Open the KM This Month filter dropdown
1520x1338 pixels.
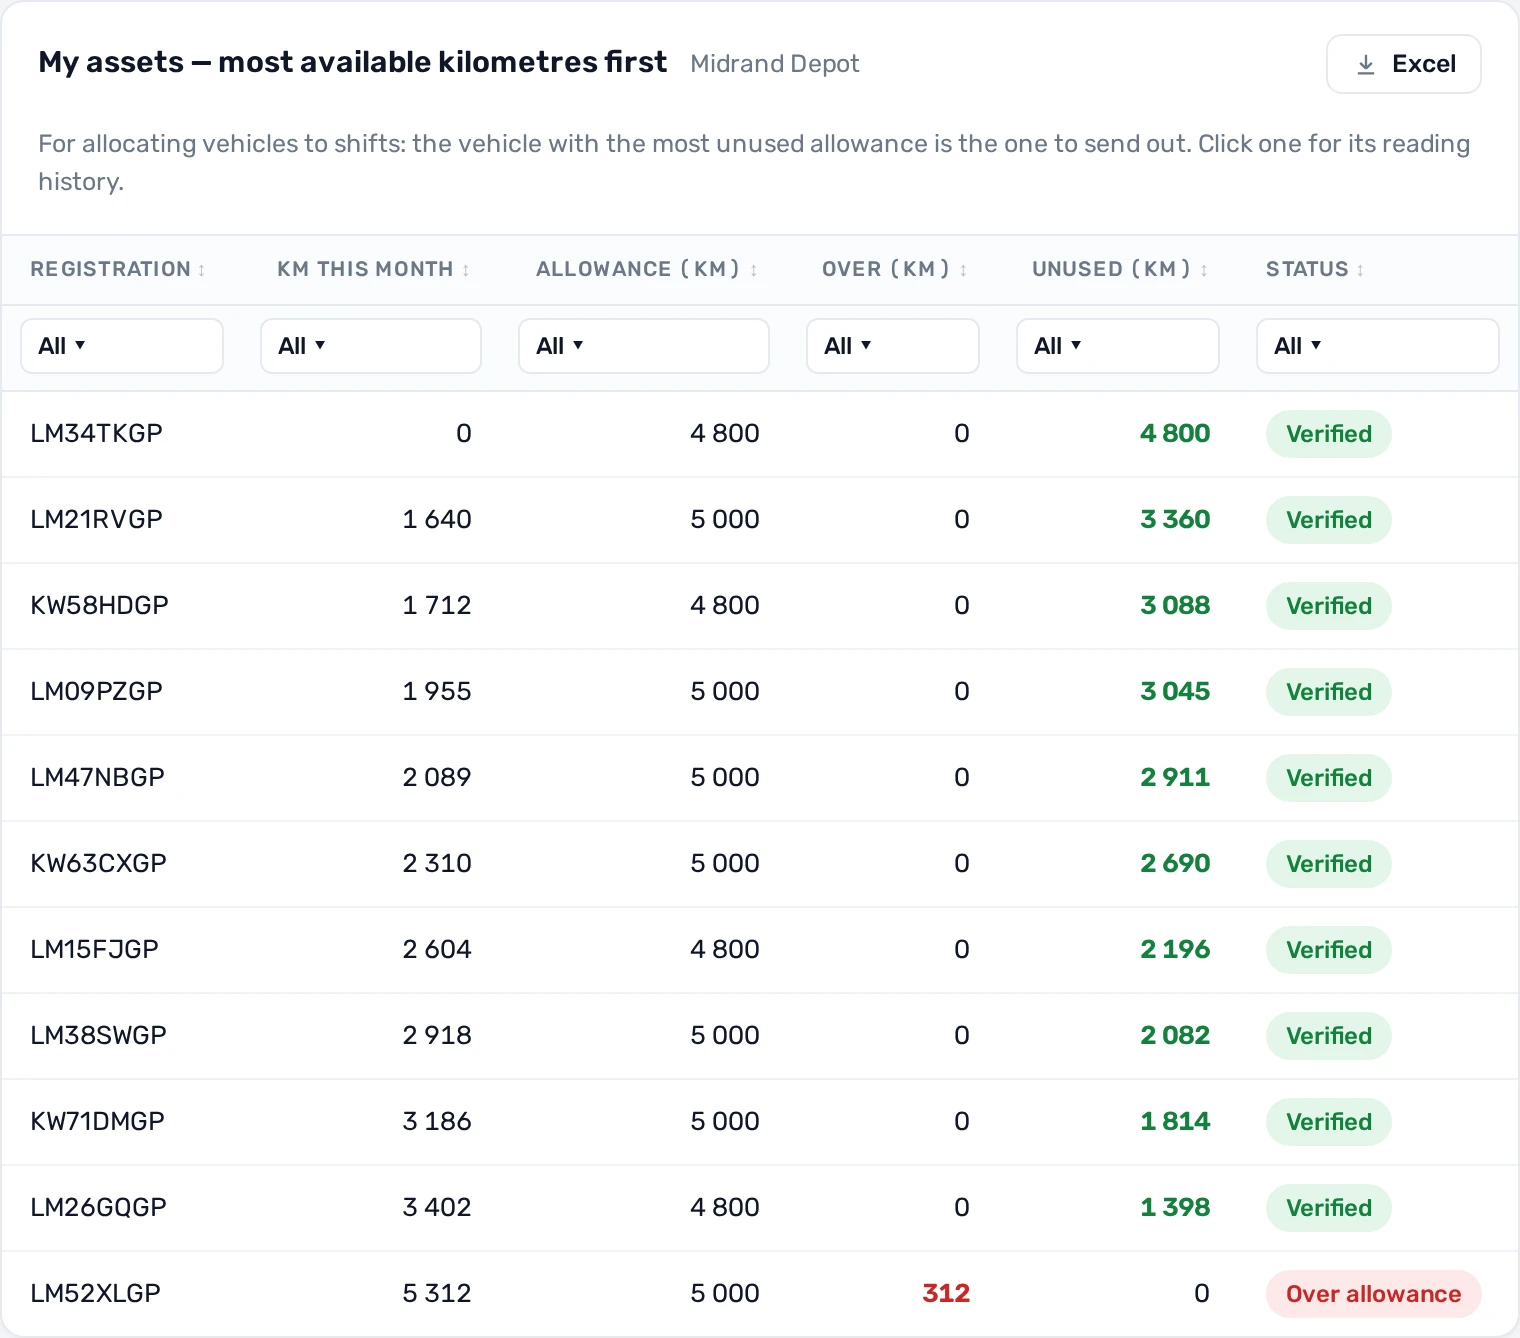(x=371, y=346)
